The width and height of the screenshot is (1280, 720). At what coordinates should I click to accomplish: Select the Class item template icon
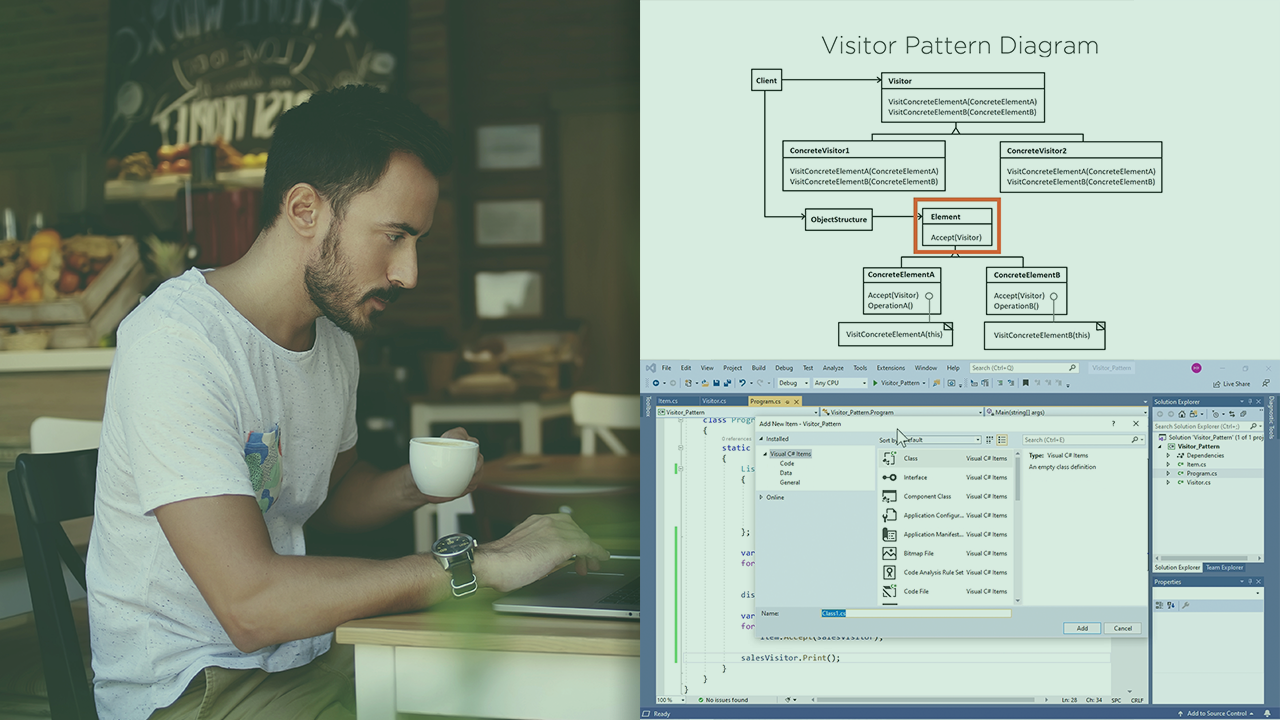click(890, 459)
